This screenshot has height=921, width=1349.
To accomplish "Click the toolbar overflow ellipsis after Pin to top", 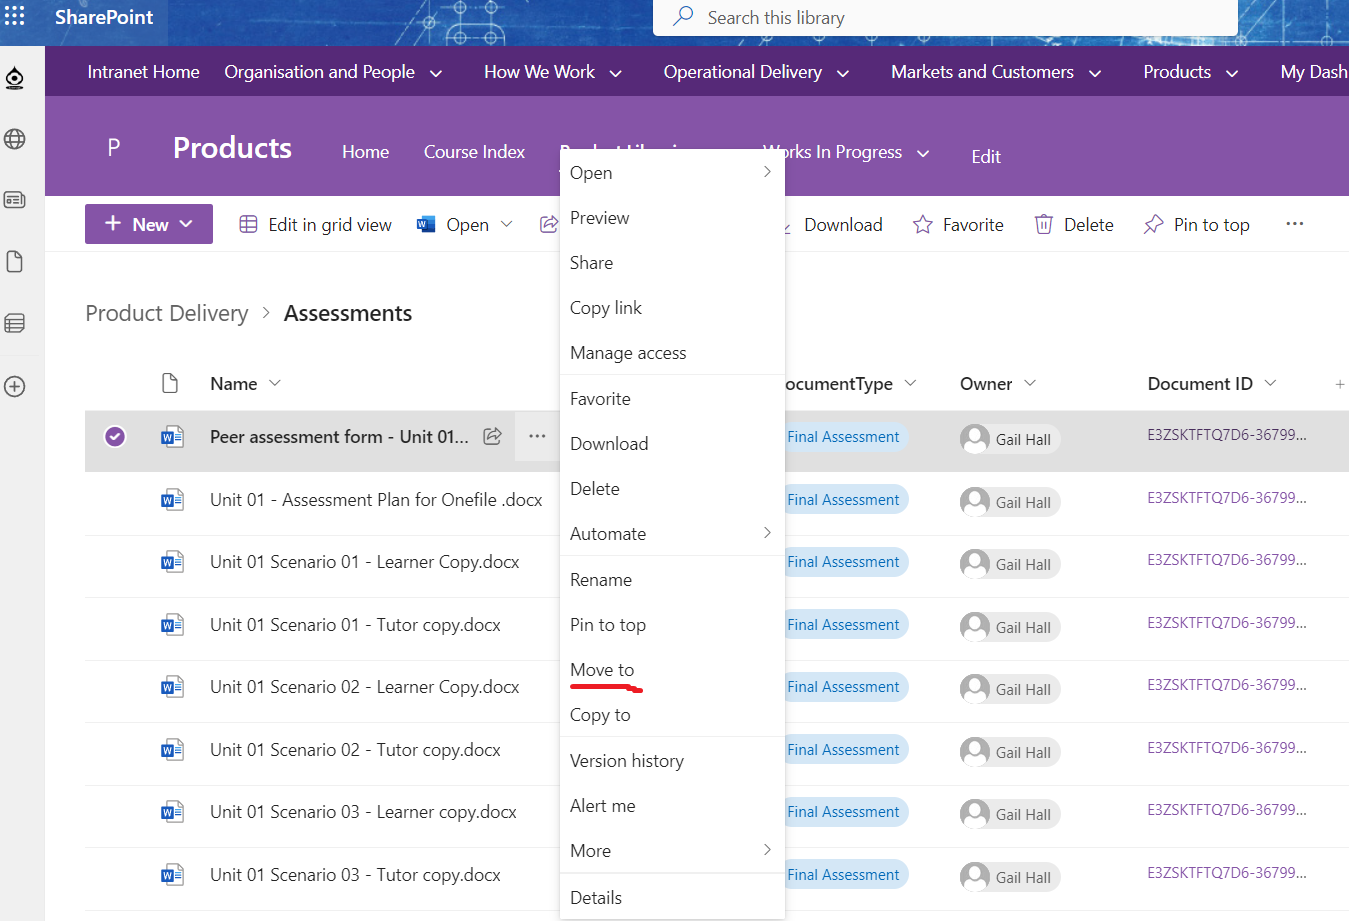I will point(1294,224).
